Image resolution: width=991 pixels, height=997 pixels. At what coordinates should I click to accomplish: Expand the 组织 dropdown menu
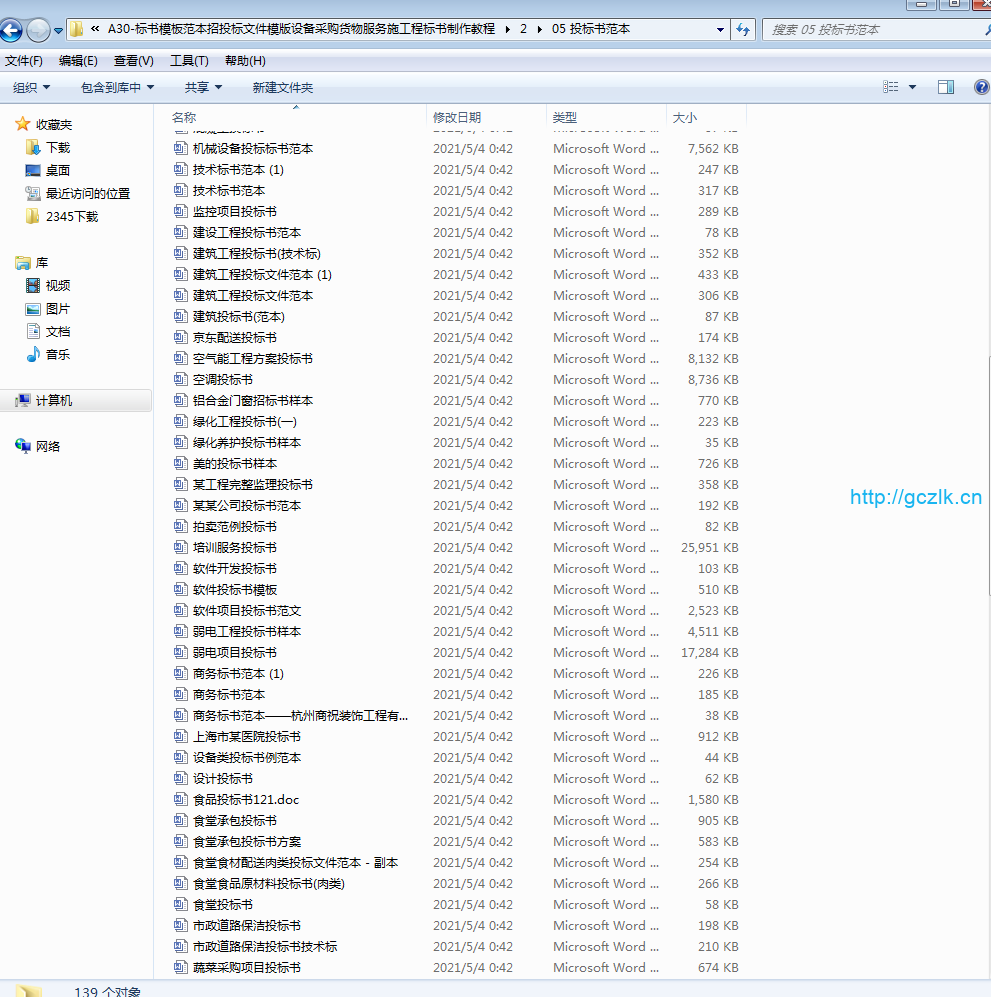31,88
